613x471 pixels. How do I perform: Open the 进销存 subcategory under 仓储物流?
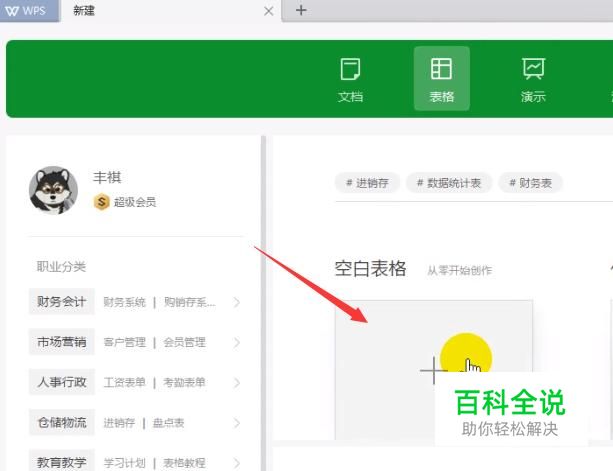[119, 423]
